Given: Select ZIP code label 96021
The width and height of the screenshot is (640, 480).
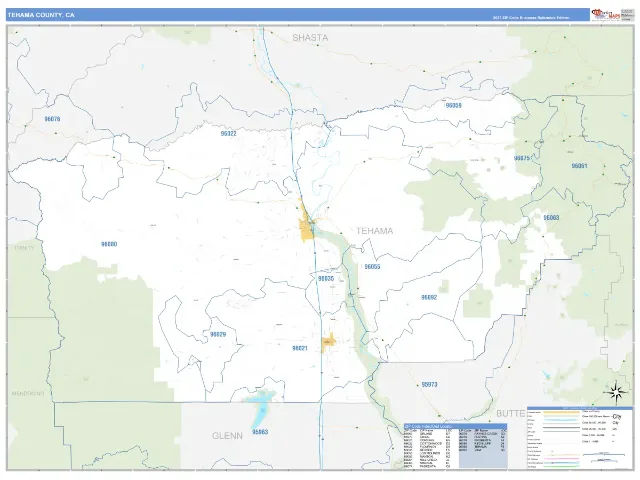Looking at the screenshot, I should (300, 348).
